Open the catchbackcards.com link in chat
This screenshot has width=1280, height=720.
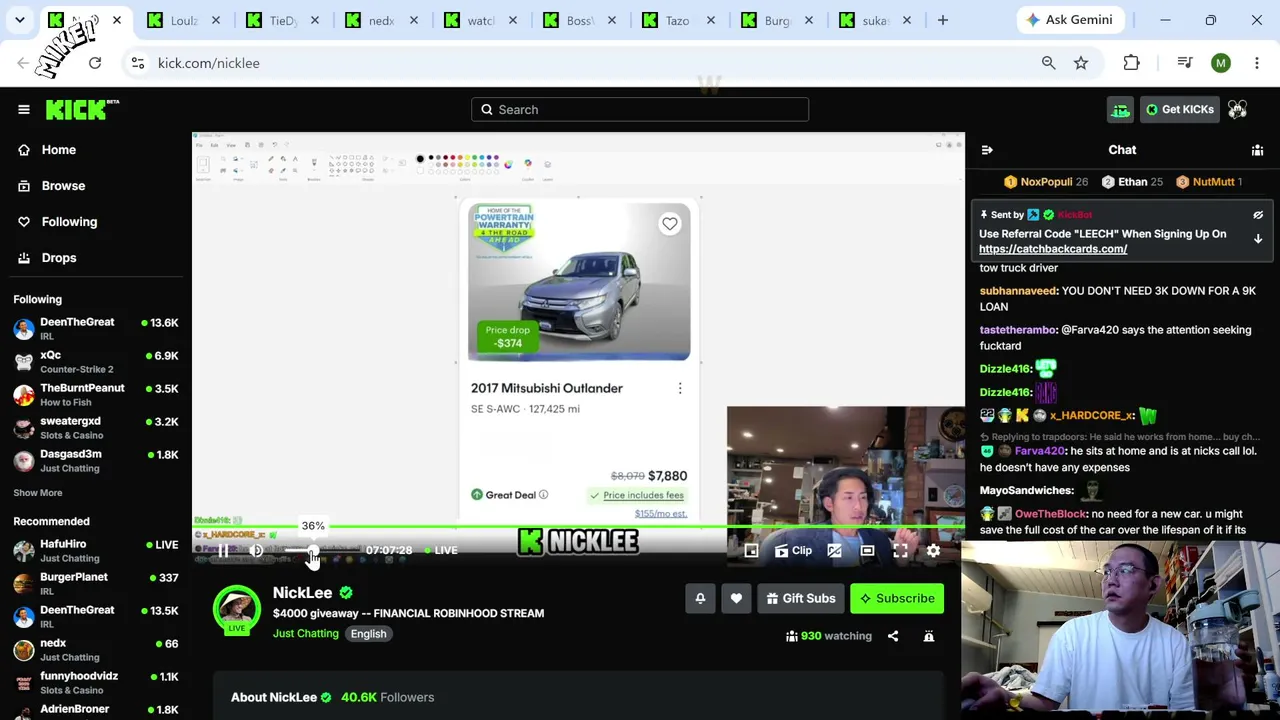click(x=1053, y=249)
